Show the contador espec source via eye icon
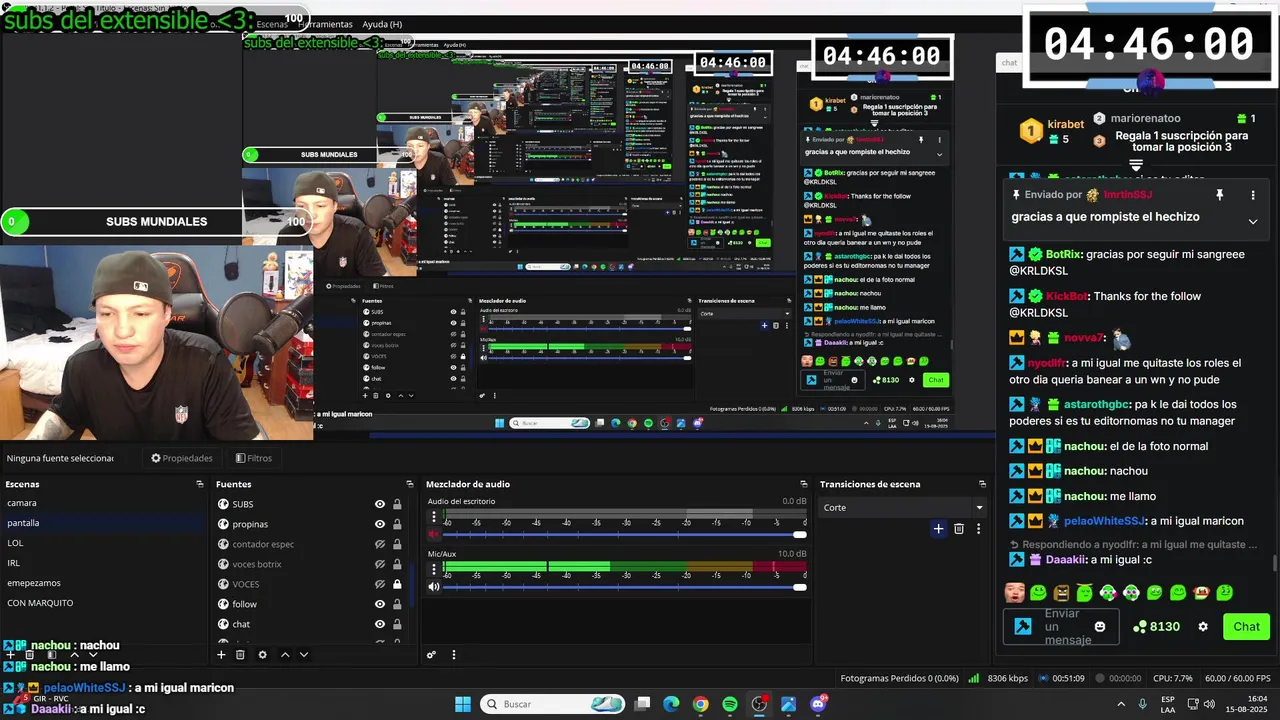The height and width of the screenshot is (720, 1280). pos(380,544)
